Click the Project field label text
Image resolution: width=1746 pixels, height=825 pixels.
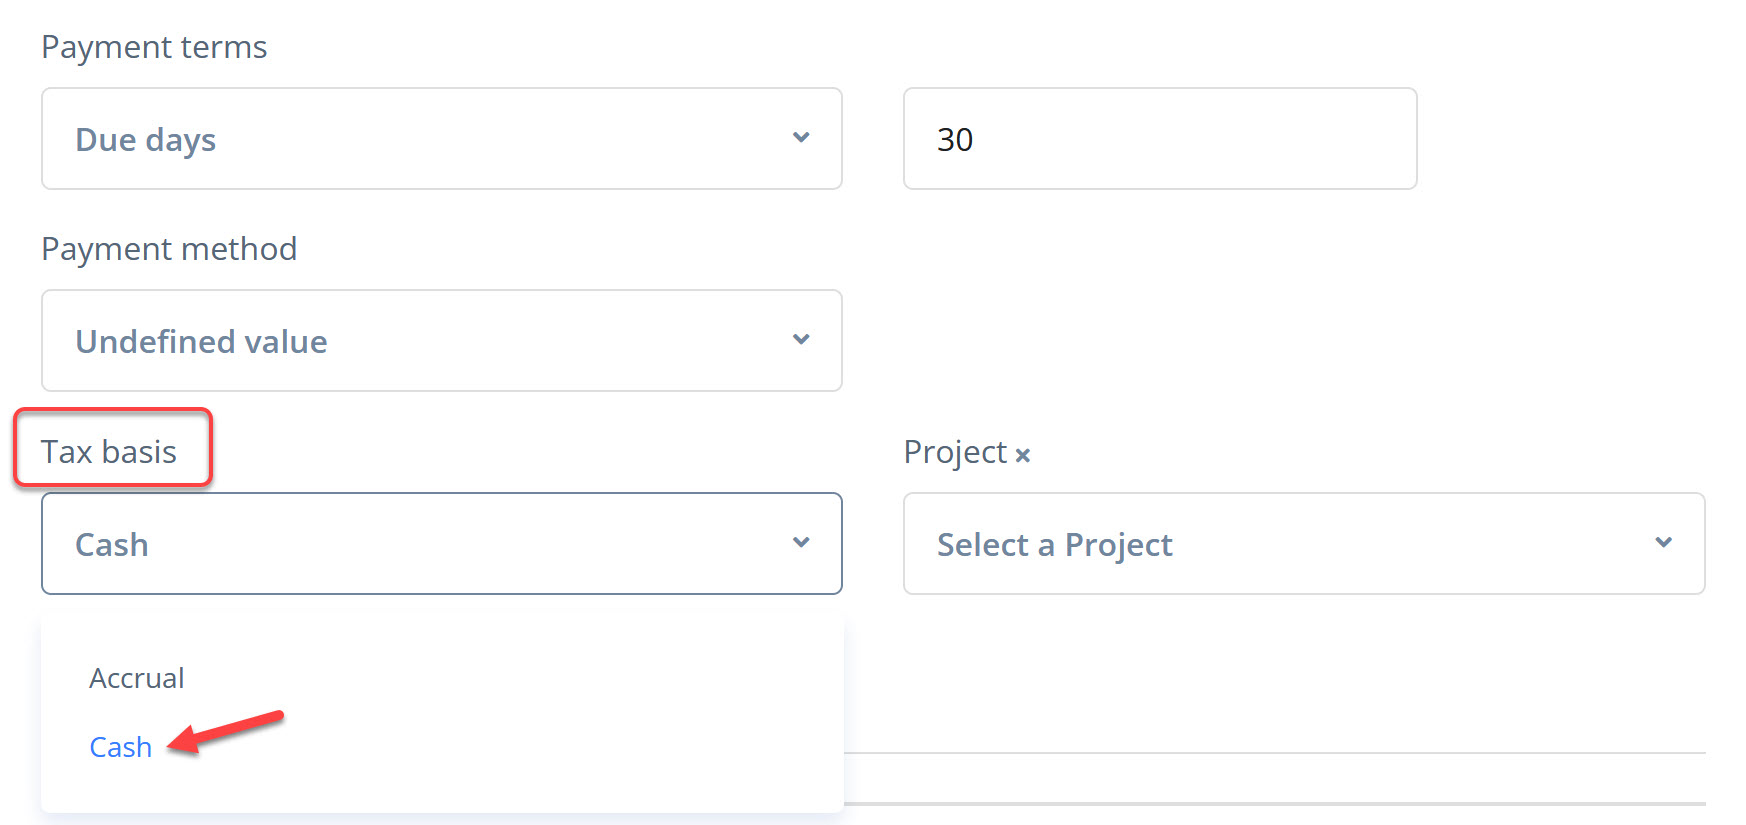pyautogui.click(x=955, y=452)
